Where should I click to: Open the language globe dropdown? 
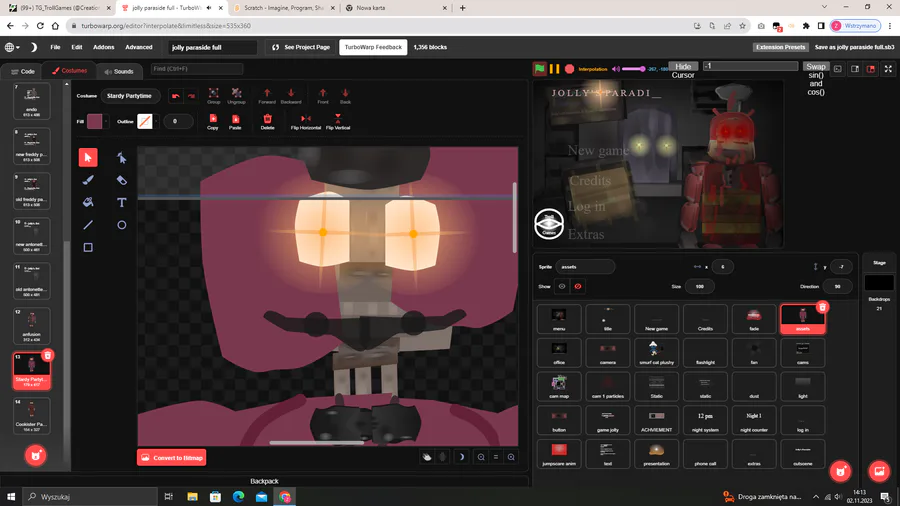tap(12, 47)
